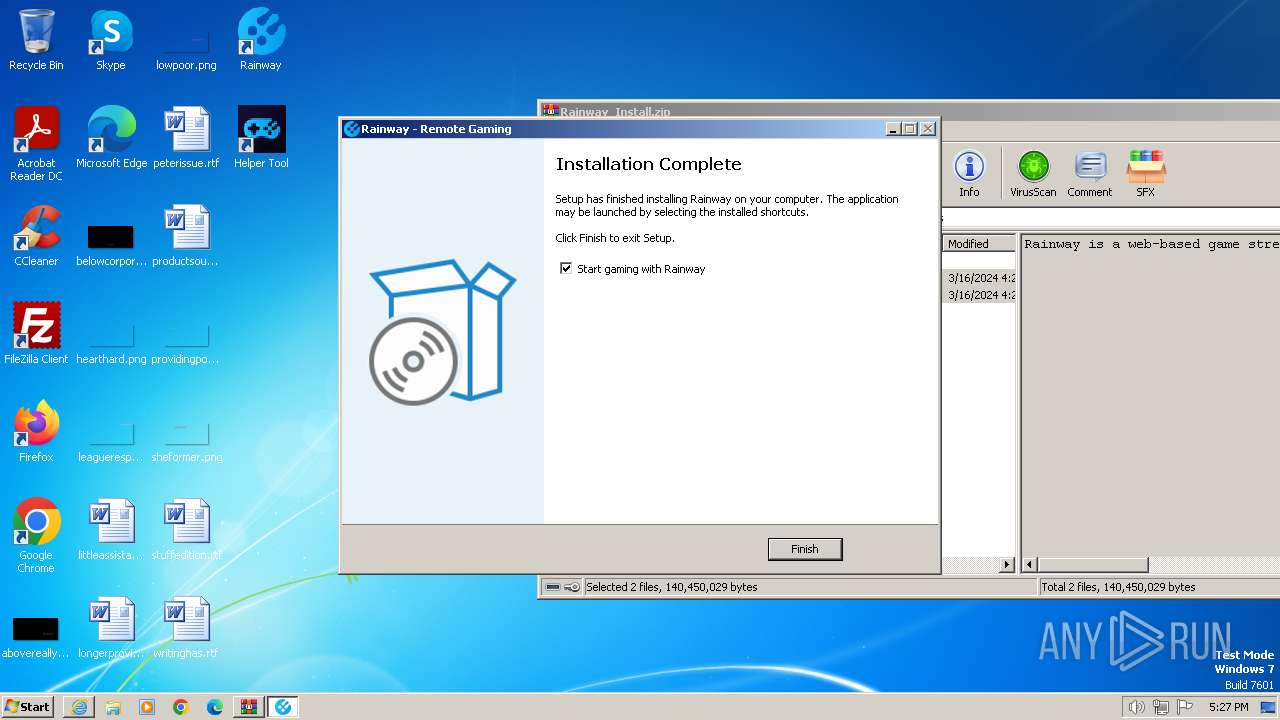Click 'Total 2 files' status bar text
Screen dimensions: 1280x720
1118,587
